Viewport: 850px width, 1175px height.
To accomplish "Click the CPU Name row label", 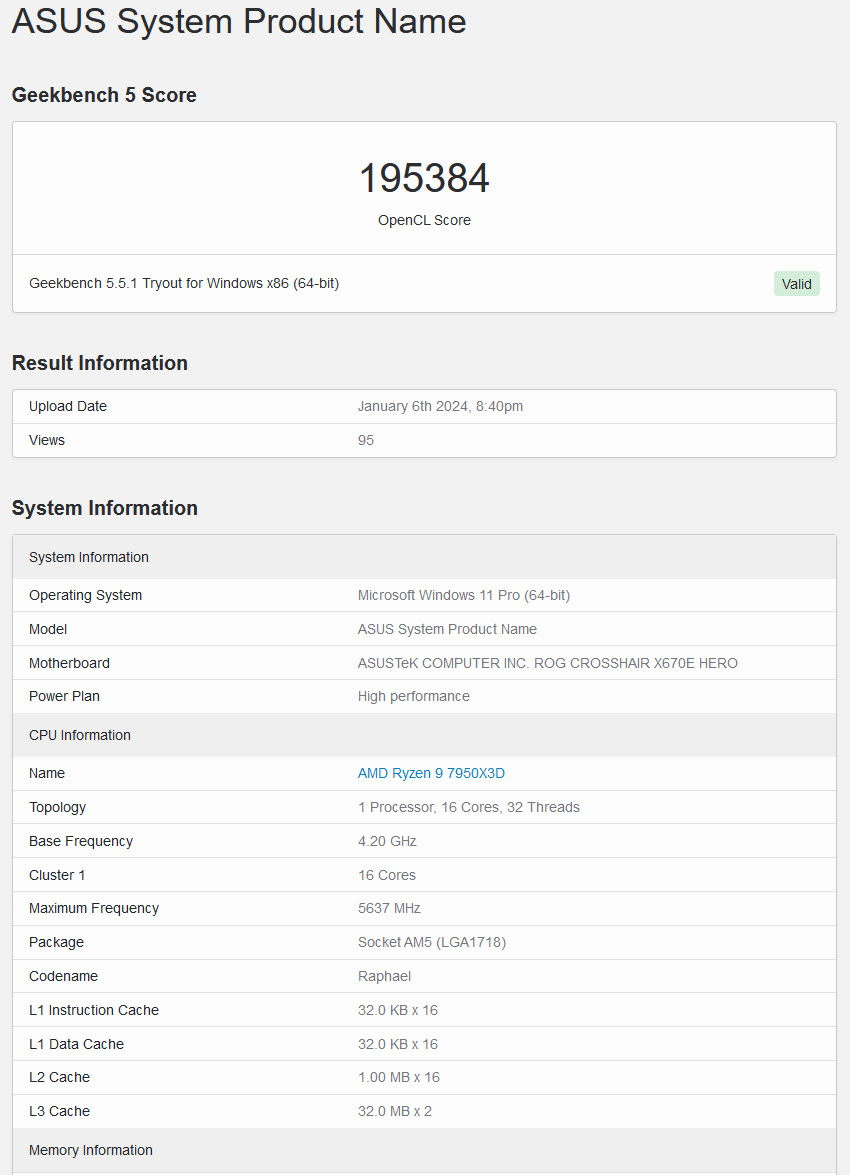I will pos(46,773).
